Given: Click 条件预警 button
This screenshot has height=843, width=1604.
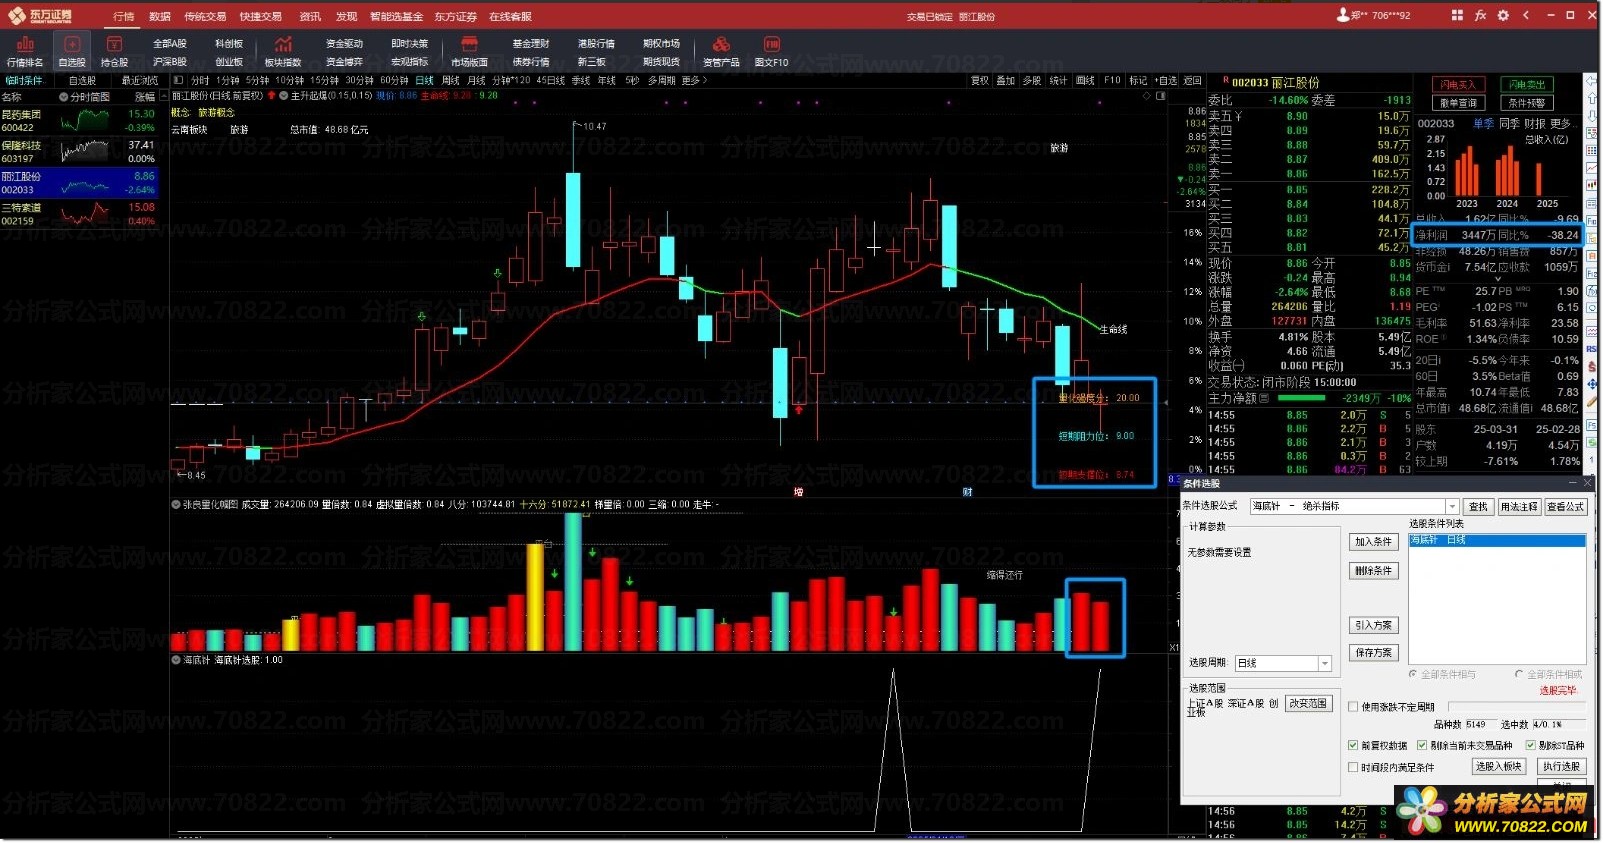Looking at the screenshot, I should [x=1527, y=103].
